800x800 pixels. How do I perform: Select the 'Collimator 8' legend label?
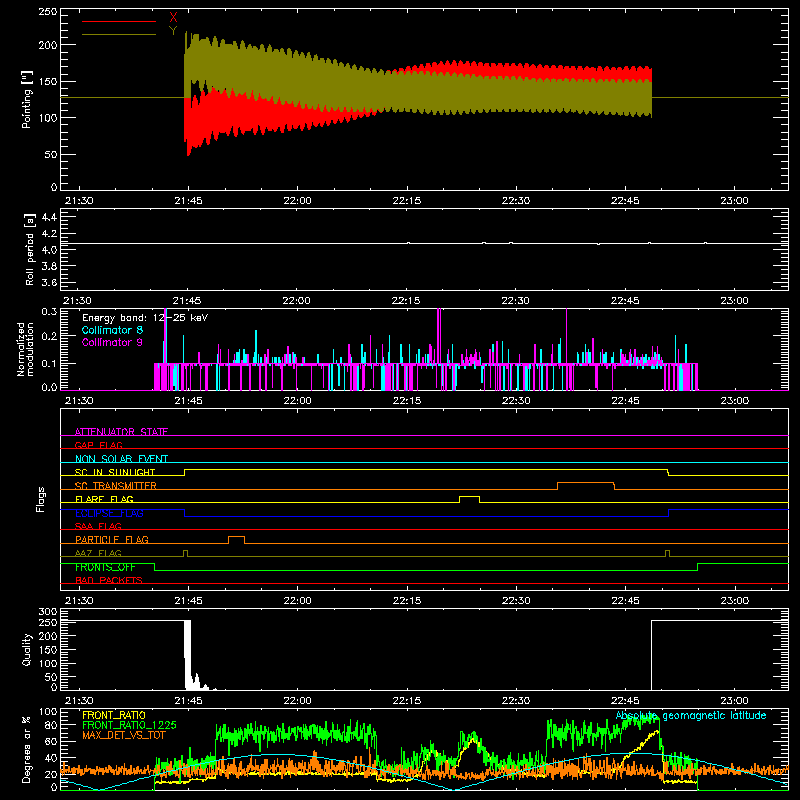112,330
